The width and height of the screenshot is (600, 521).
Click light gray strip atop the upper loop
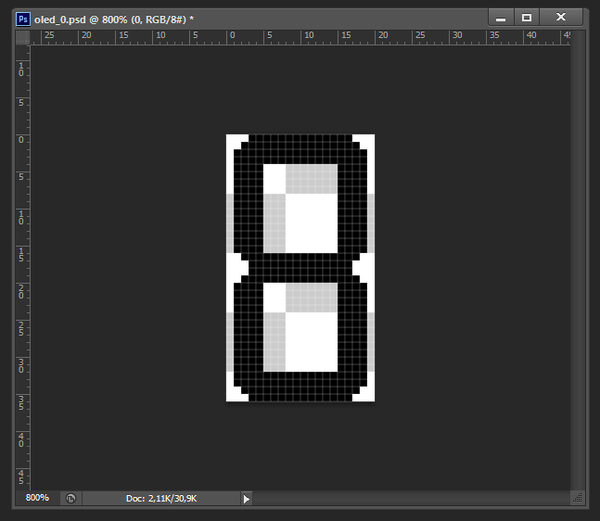(311, 178)
